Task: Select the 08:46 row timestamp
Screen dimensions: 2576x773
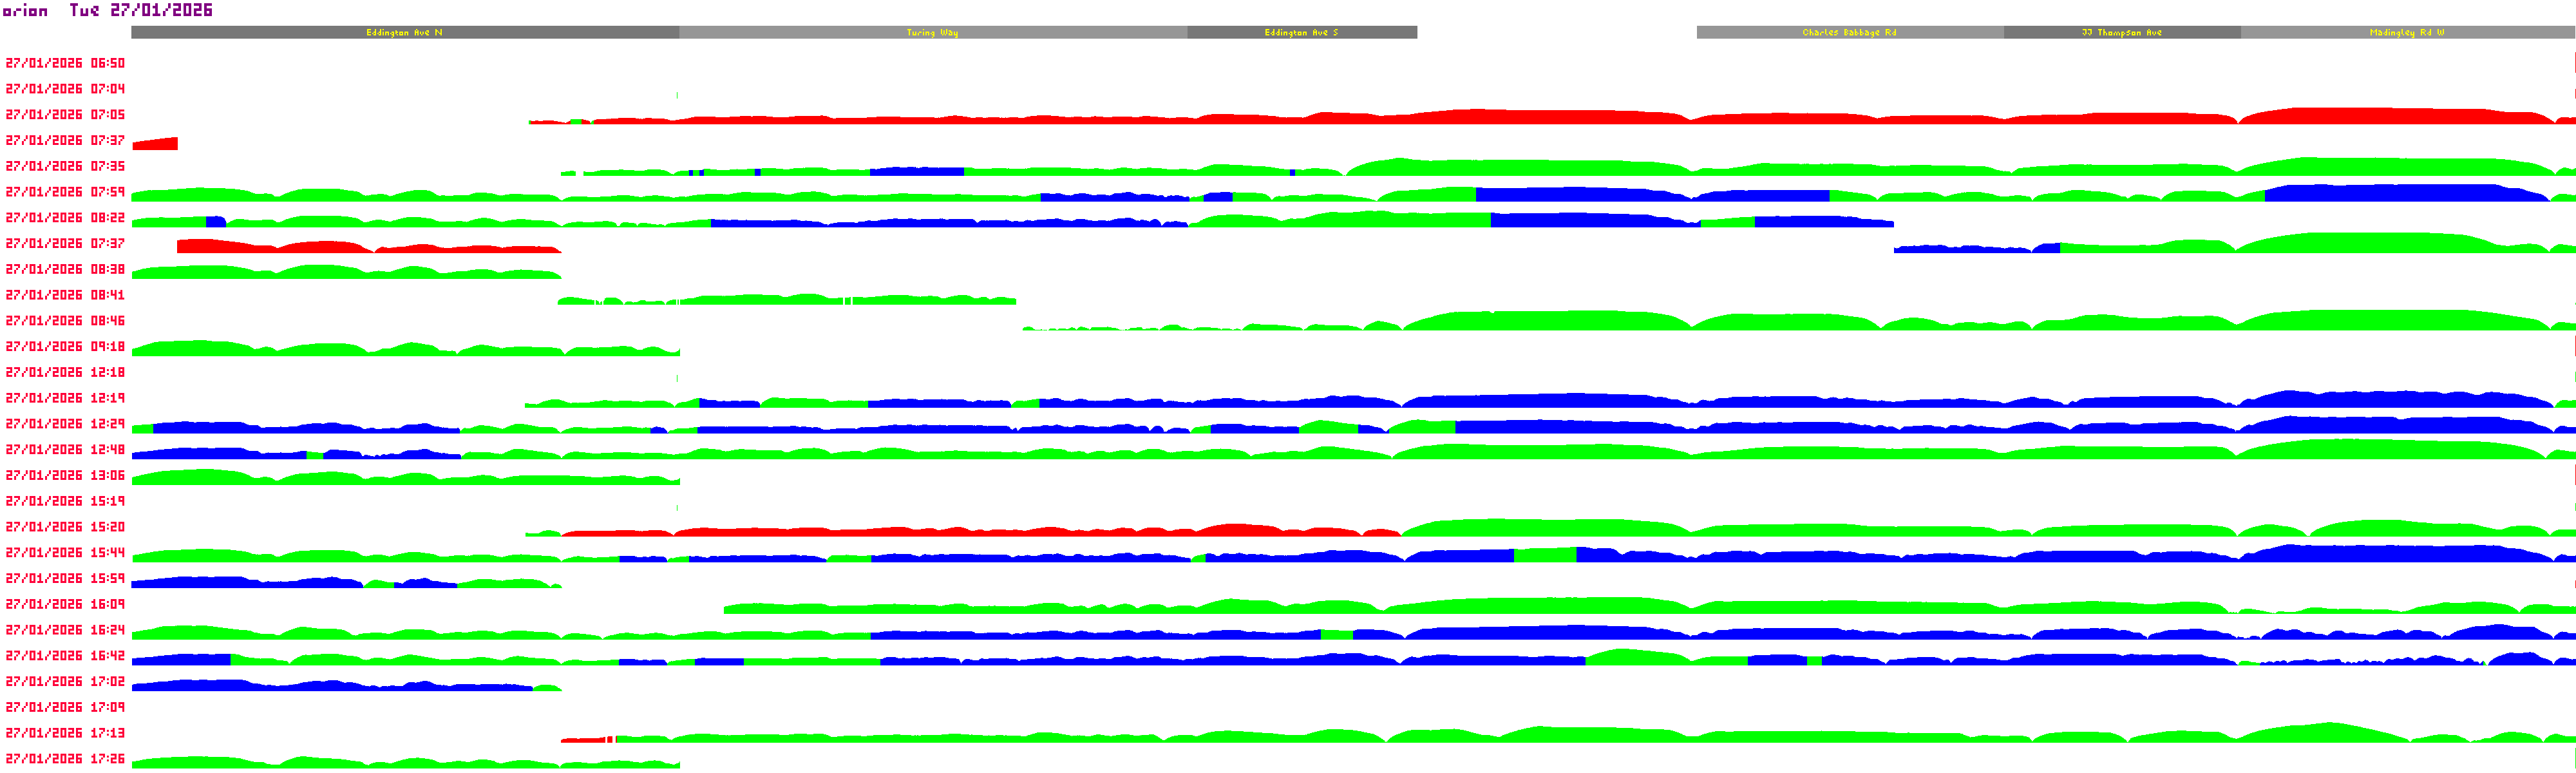Action: (65, 321)
